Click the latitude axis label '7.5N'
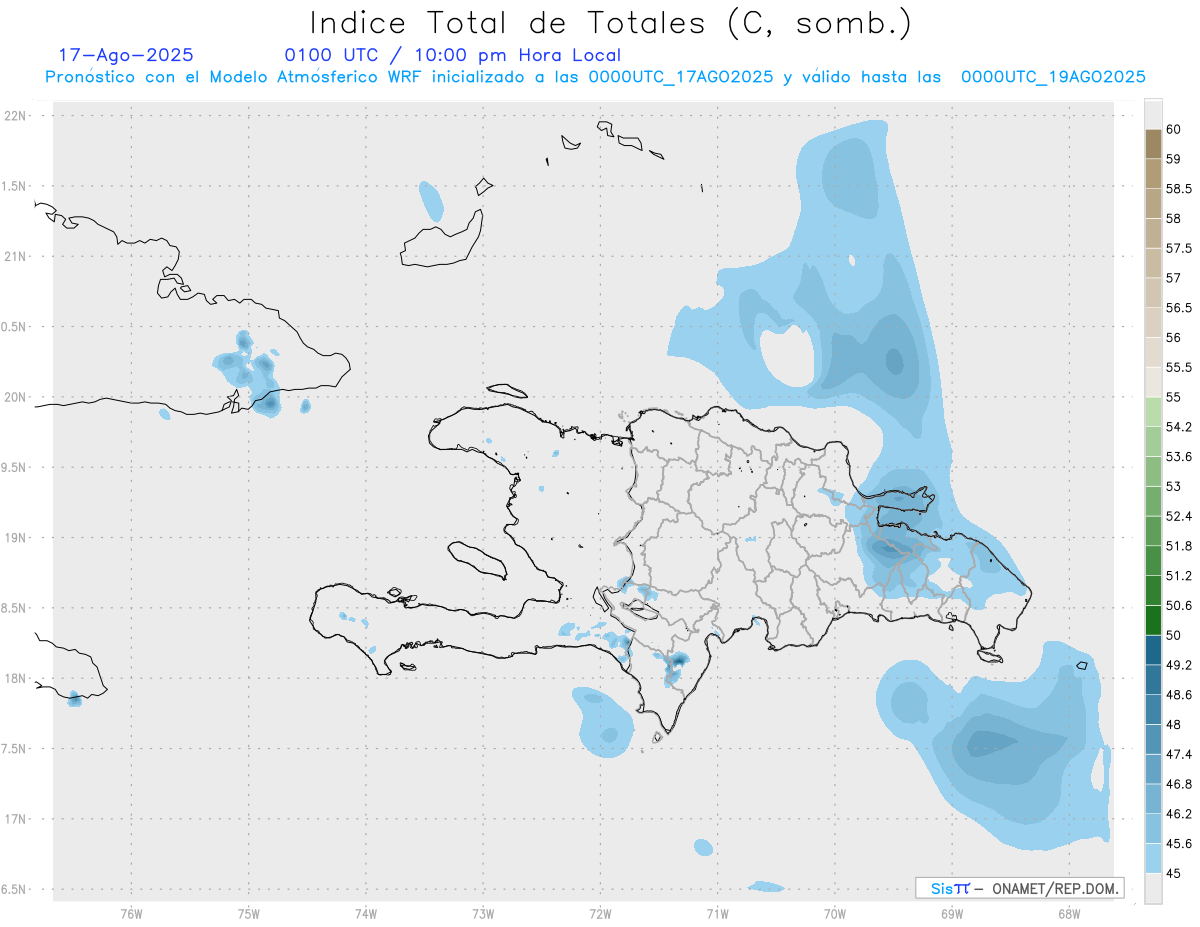The image size is (1200, 927). (x=15, y=749)
